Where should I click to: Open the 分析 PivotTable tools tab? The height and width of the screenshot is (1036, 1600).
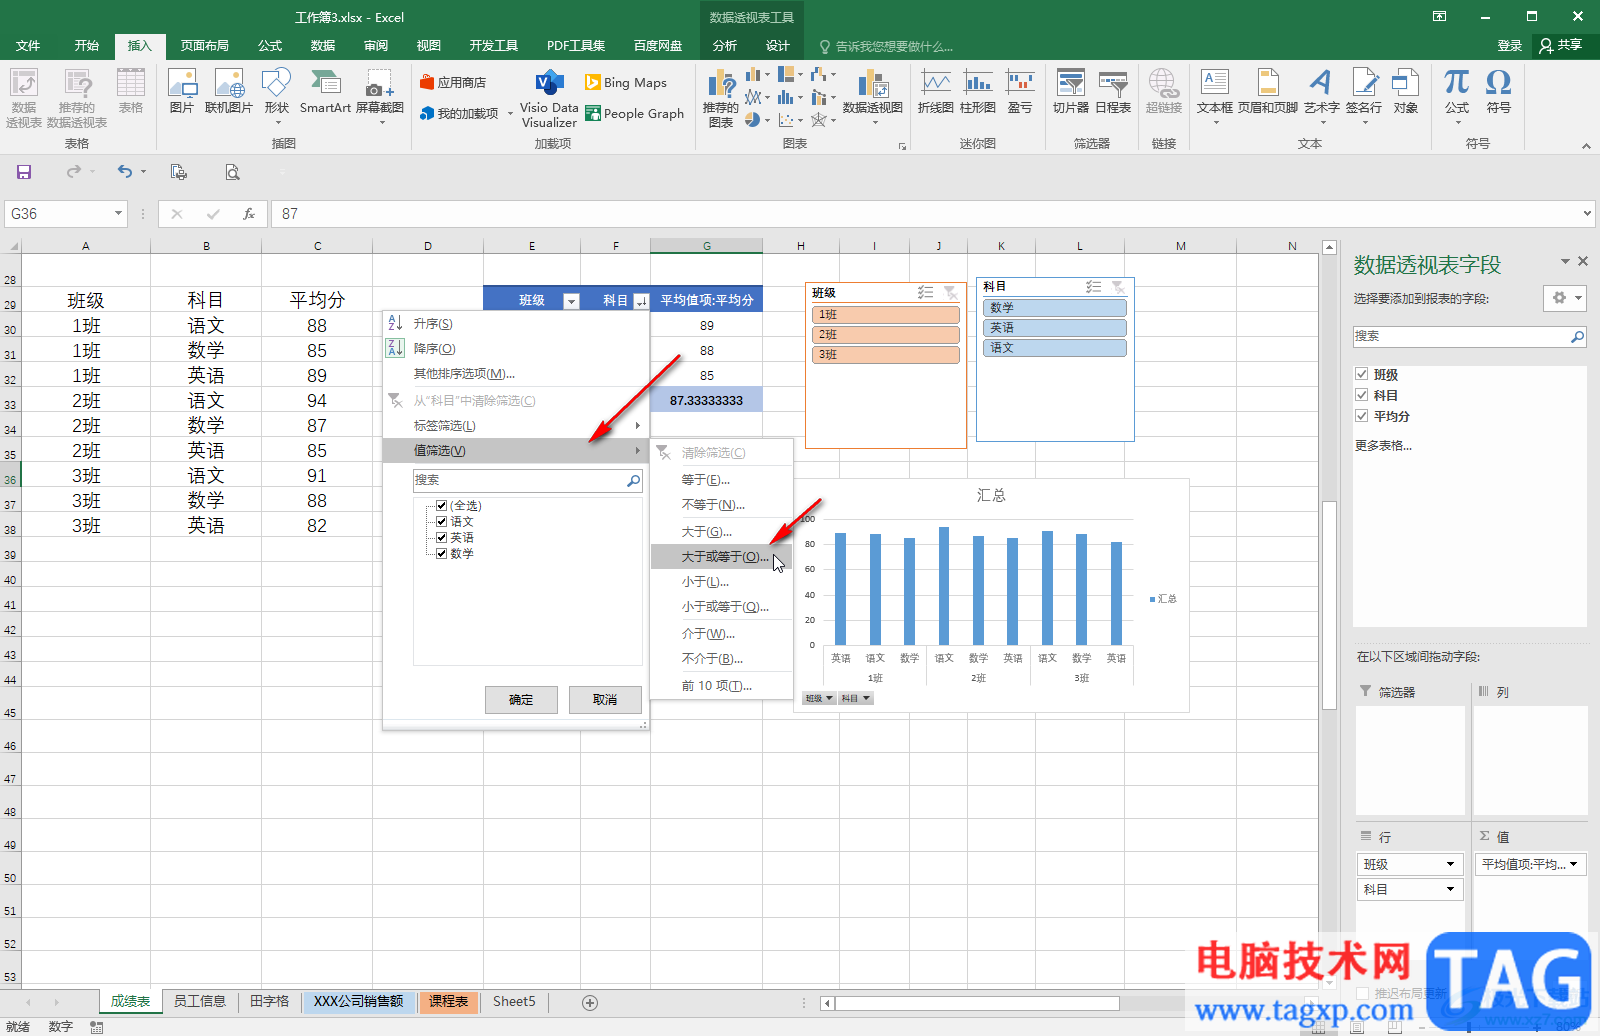[725, 46]
